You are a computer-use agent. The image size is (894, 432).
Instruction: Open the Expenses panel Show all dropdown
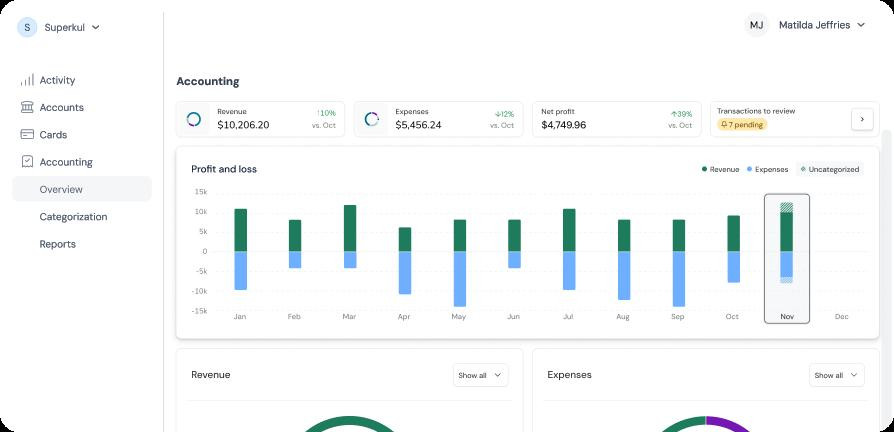click(x=836, y=375)
